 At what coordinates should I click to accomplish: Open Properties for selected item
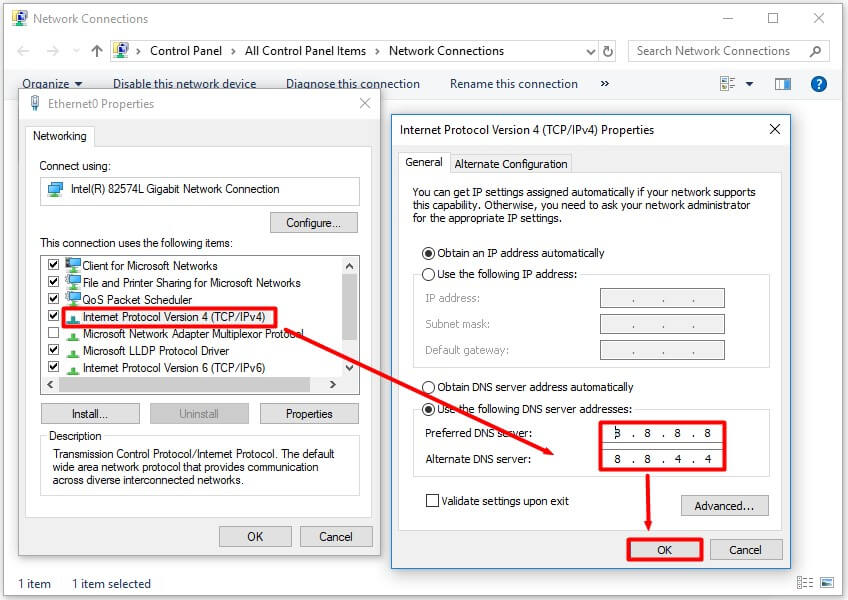[309, 414]
